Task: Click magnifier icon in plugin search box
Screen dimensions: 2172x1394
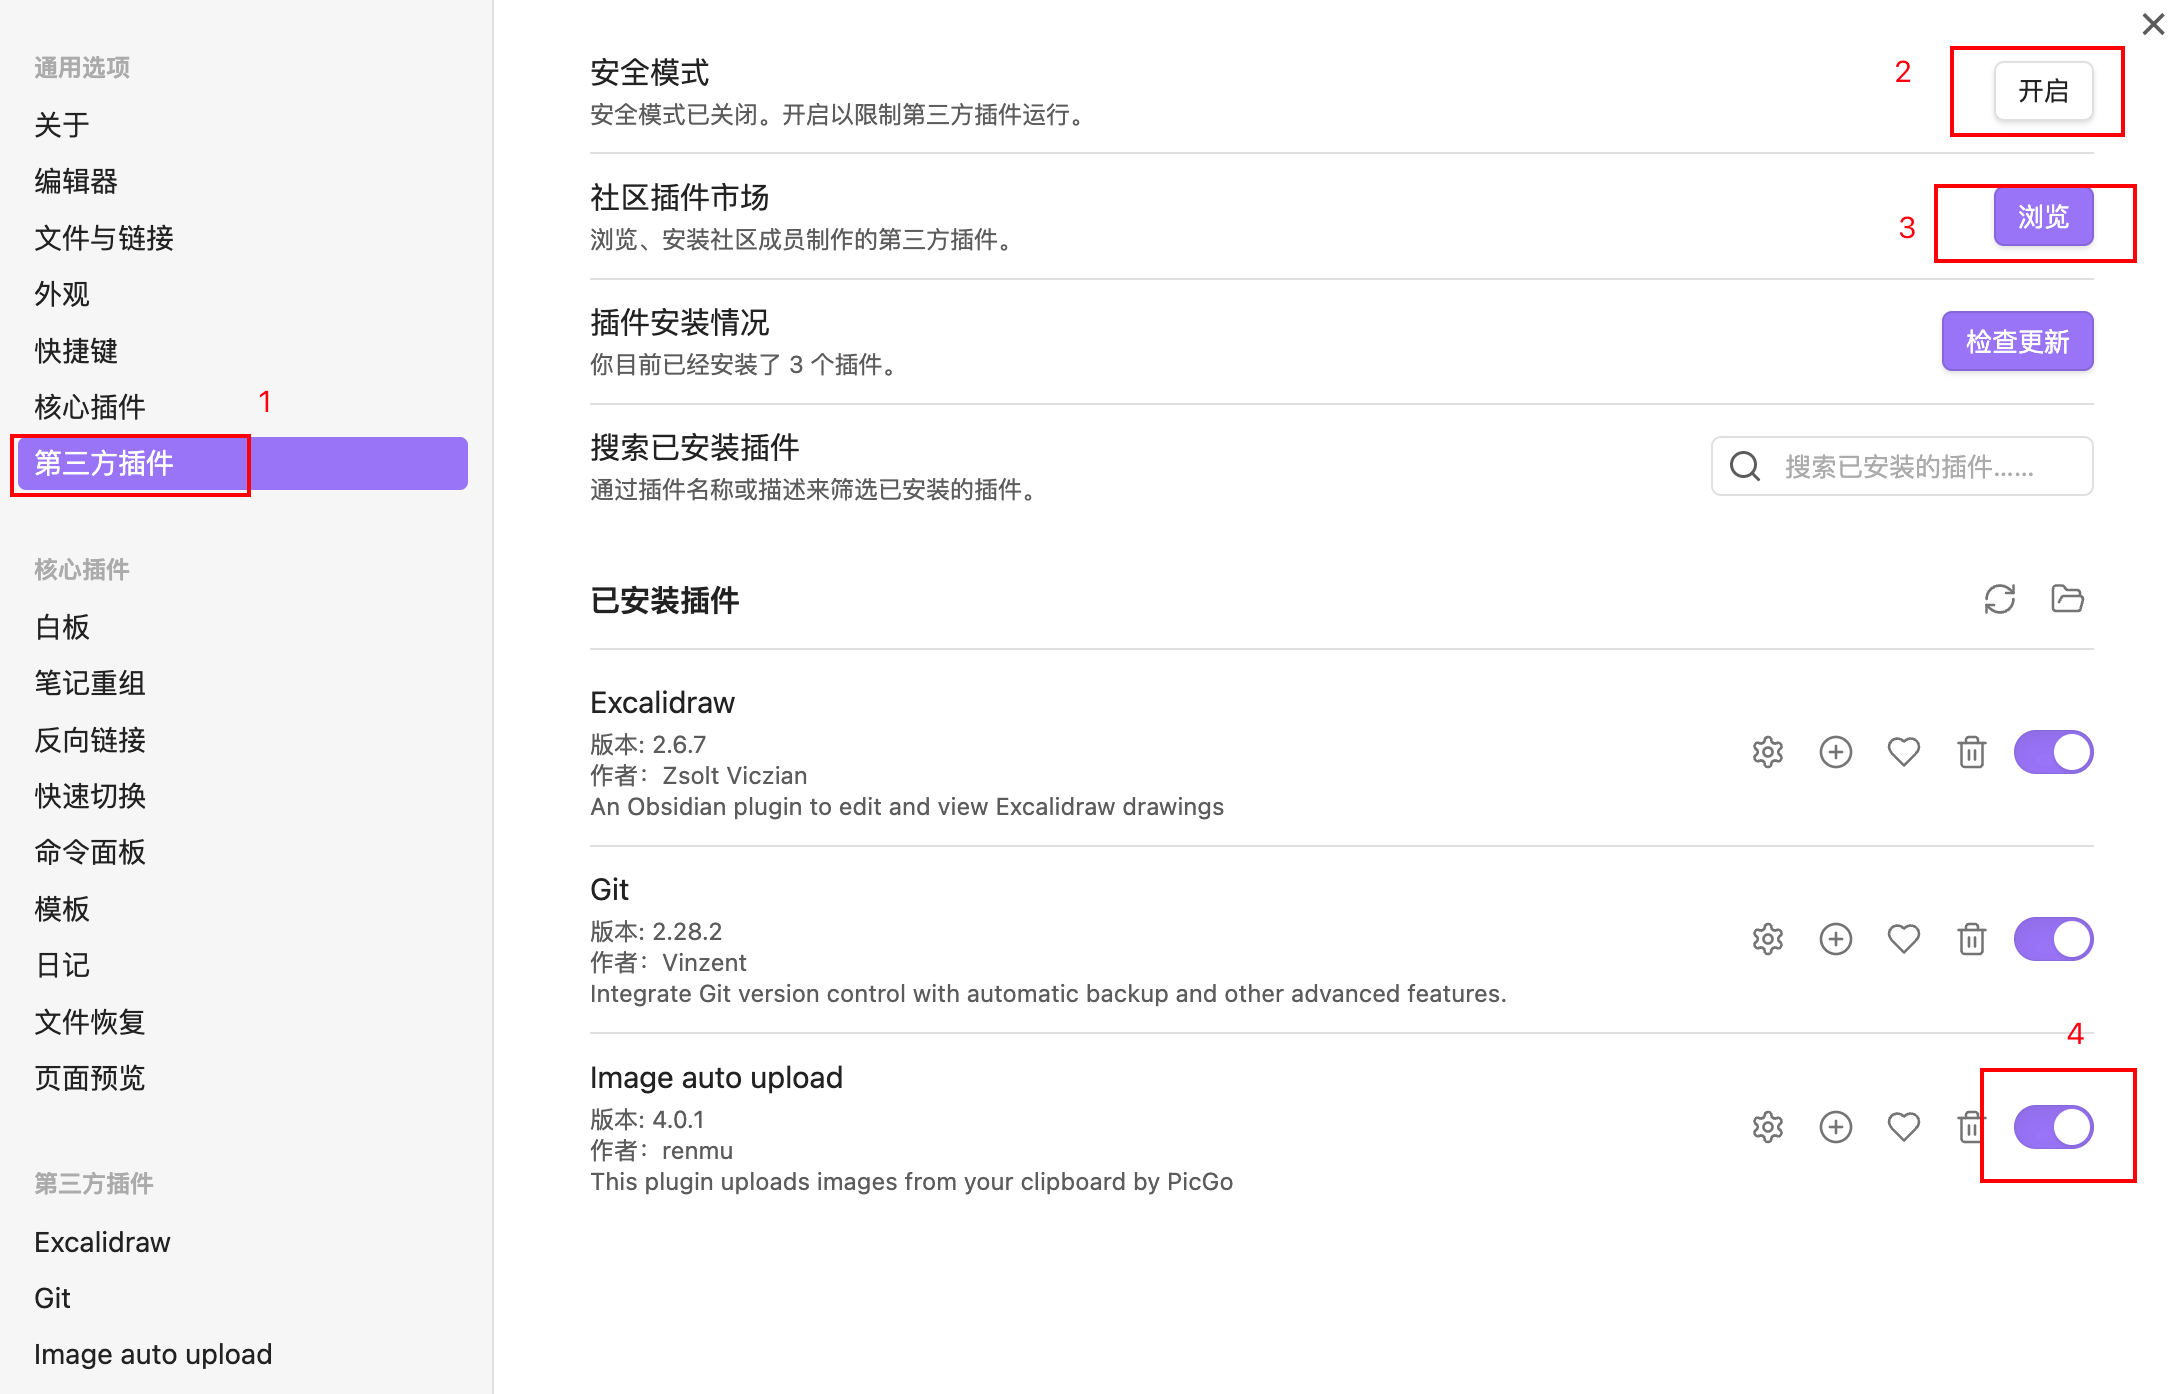Action: 1745,466
